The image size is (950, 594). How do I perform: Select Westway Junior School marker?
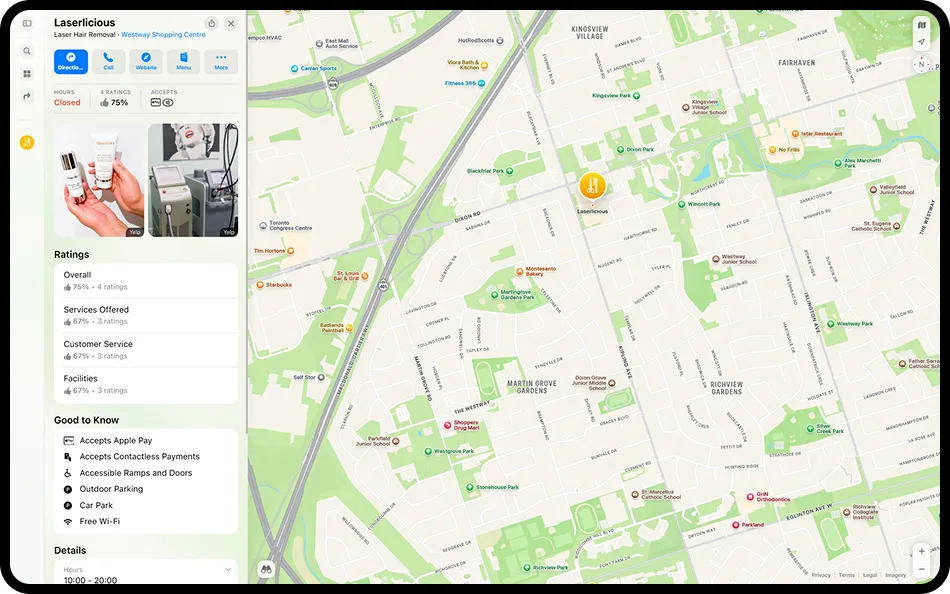716,259
